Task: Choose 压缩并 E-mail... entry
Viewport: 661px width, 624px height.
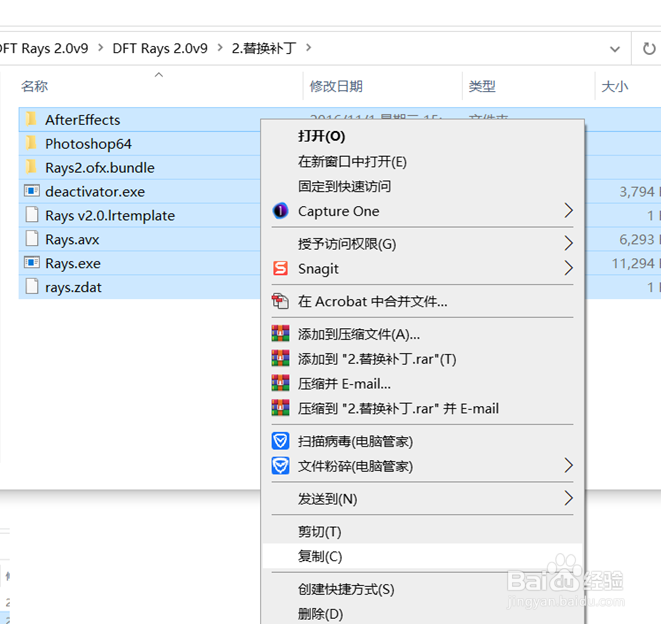Action: point(422,383)
